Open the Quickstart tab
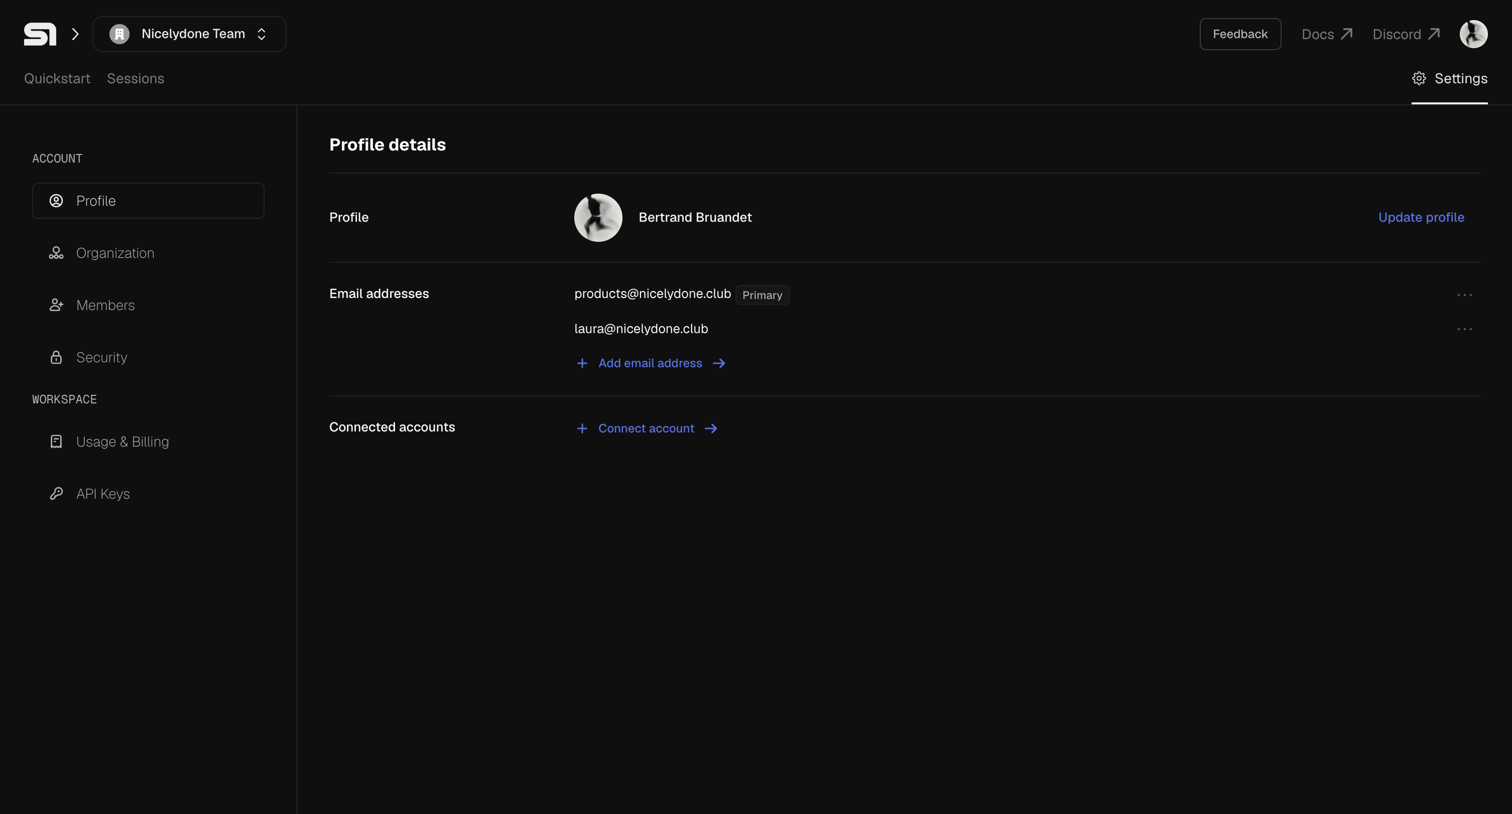 (57, 78)
